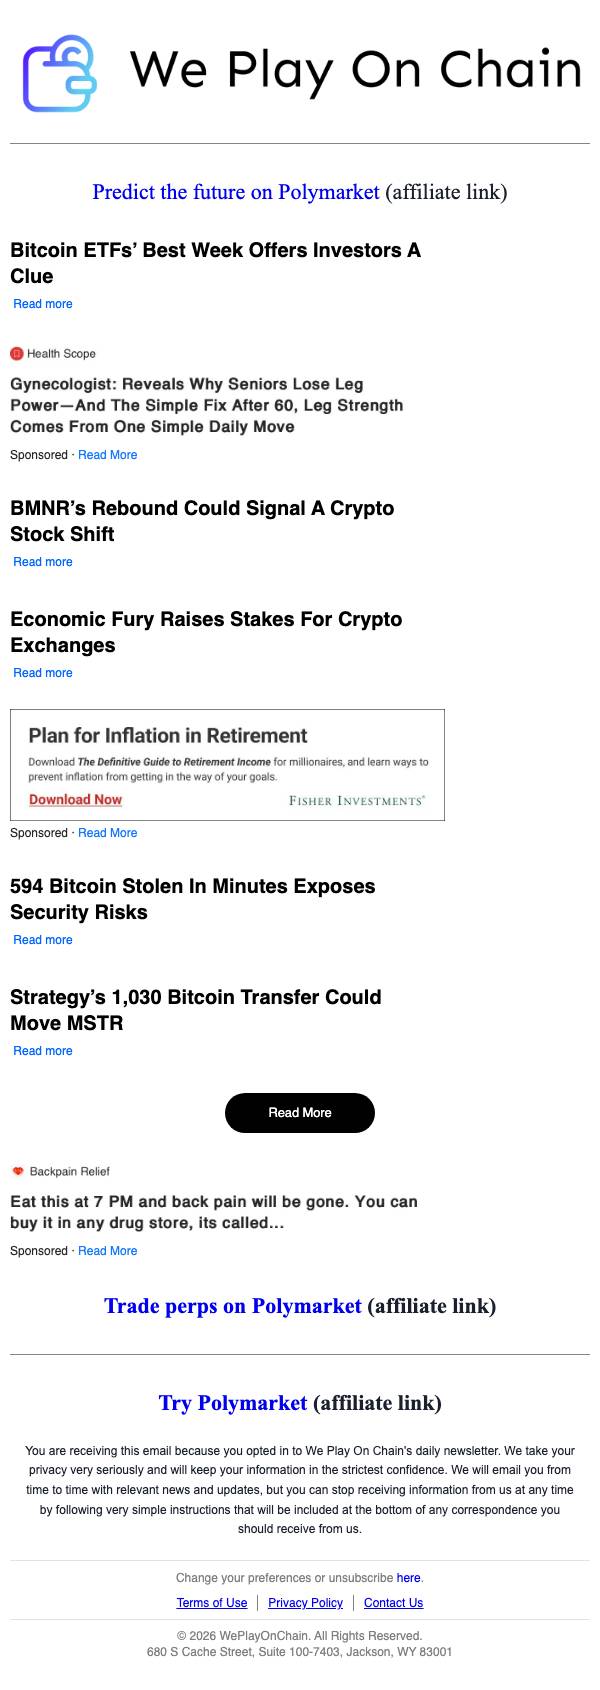Click Read more under BMNR's Rebound article
The image size is (600, 1690).
pos(43,562)
